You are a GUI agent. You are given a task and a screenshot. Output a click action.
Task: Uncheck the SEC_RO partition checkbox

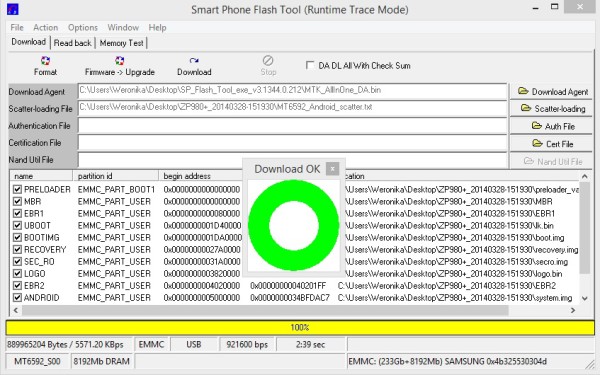coord(17,262)
